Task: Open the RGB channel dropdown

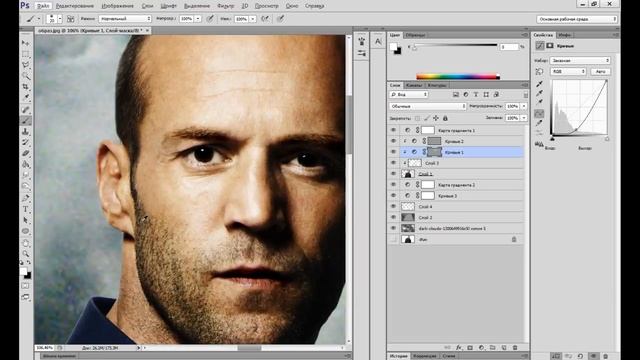Action: pos(568,71)
